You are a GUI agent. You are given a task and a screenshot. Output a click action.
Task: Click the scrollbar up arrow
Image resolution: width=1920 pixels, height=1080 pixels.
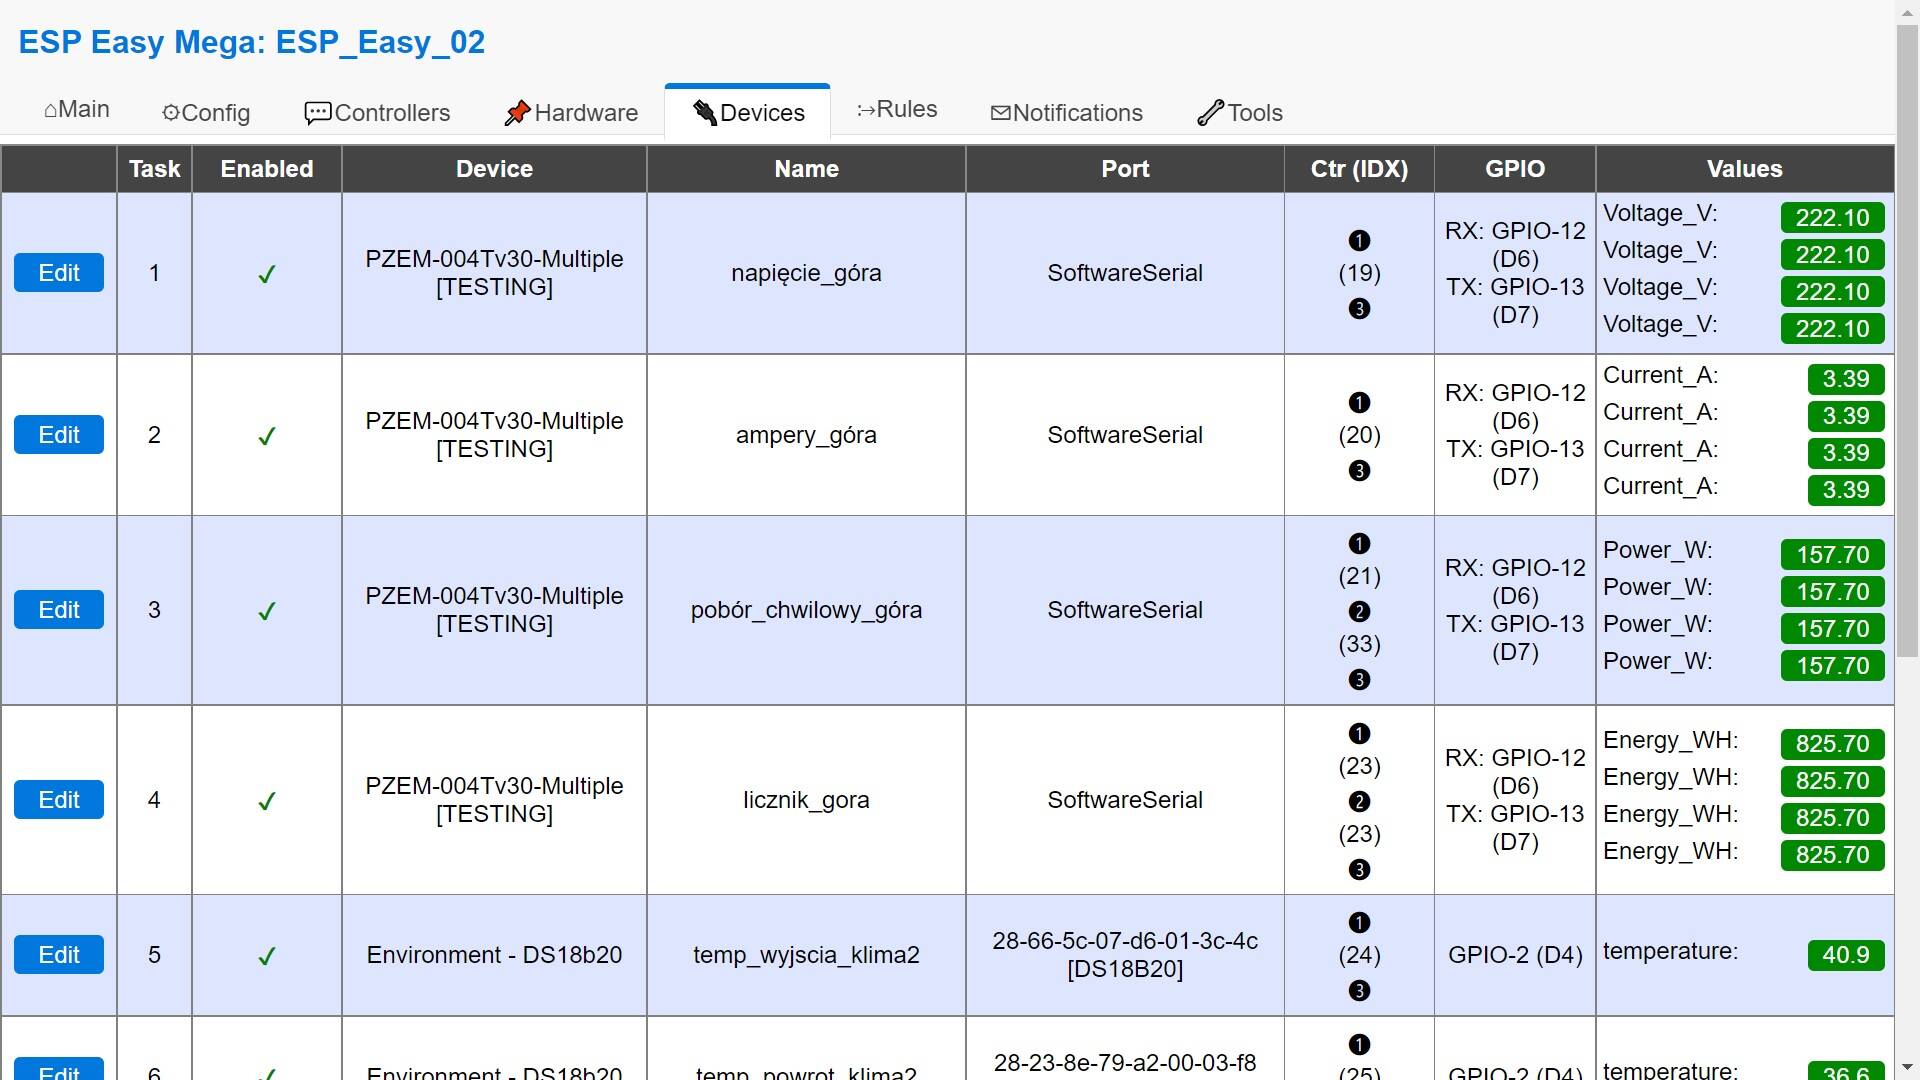tap(1907, 11)
